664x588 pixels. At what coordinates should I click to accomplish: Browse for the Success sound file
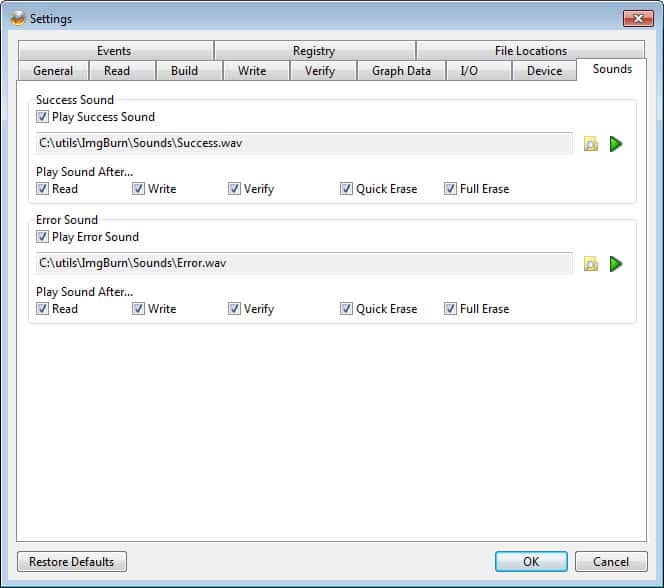pos(591,144)
